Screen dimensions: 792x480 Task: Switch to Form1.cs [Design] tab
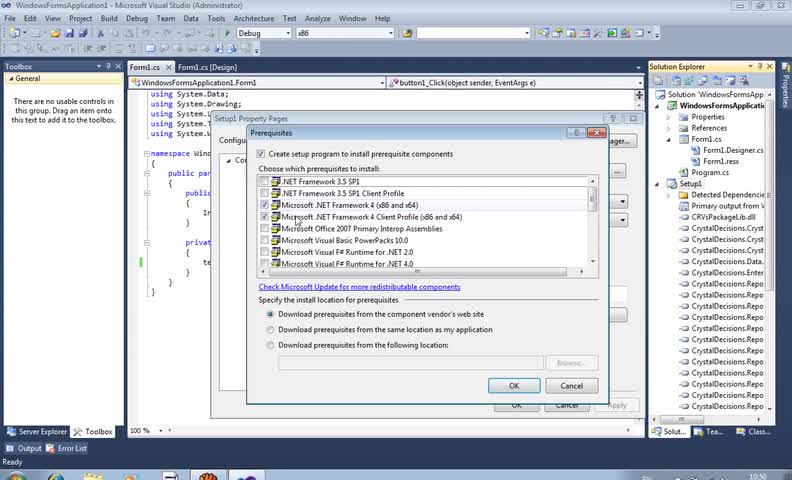pos(207,67)
